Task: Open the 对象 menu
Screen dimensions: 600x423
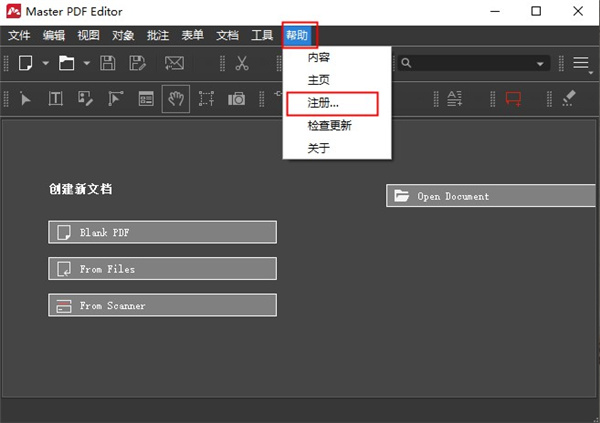Action: [x=123, y=36]
